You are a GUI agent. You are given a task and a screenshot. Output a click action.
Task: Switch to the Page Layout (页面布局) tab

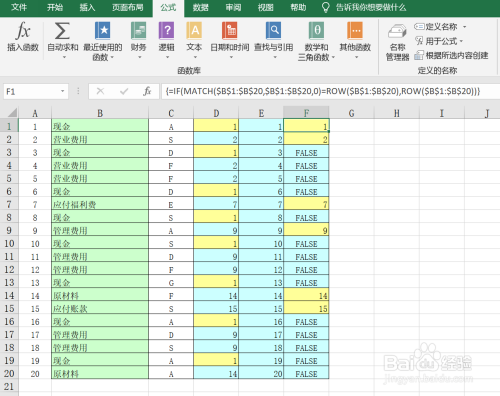(128, 7)
